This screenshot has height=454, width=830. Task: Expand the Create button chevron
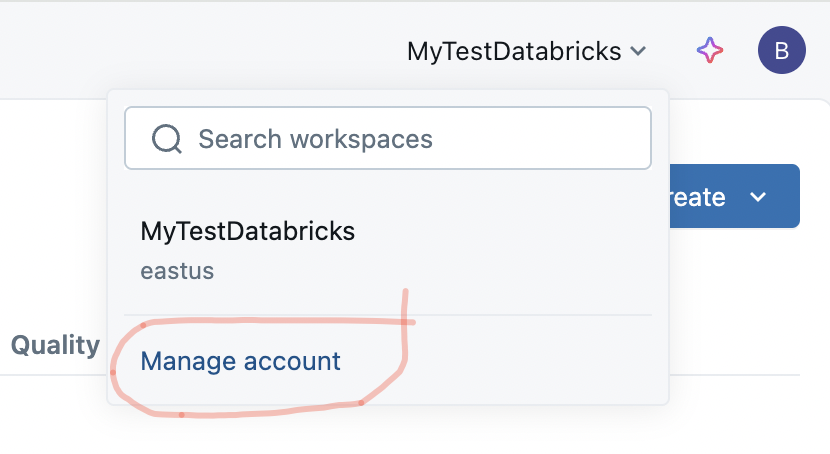(x=758, y=197)
